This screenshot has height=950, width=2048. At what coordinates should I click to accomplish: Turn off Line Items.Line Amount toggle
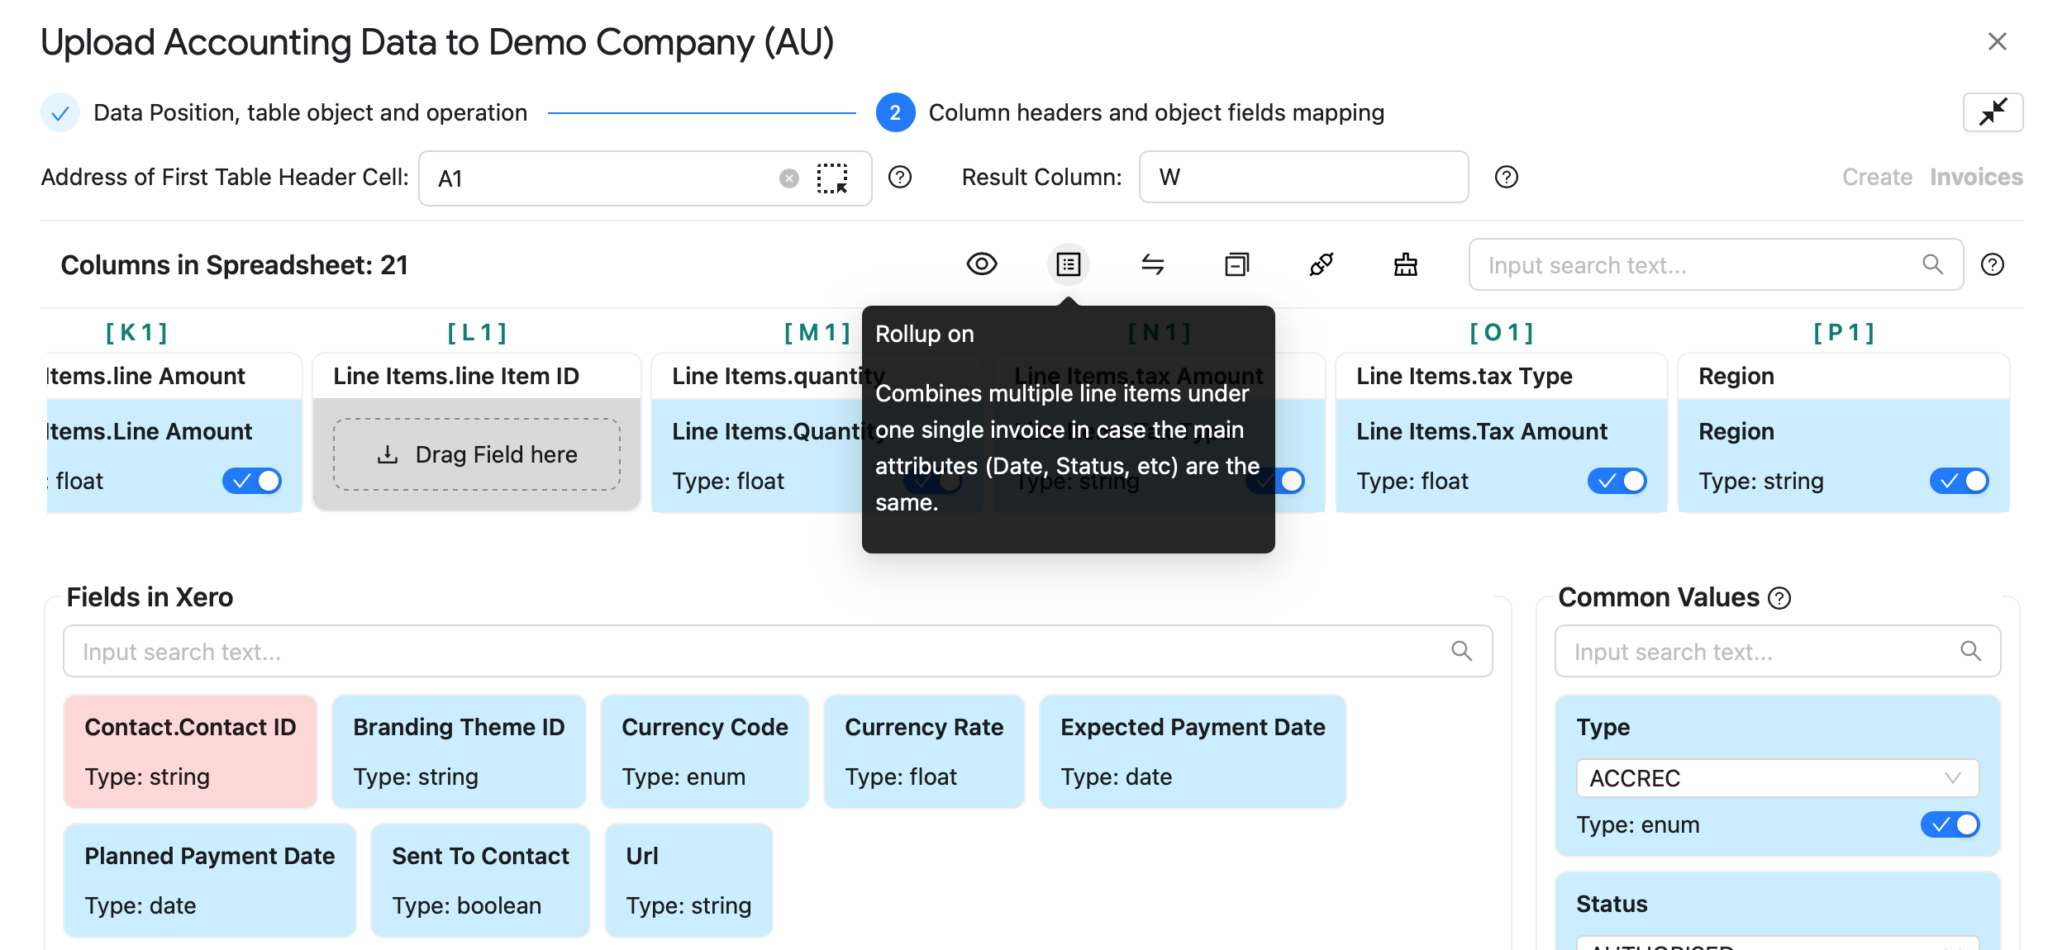coord(251,481)
